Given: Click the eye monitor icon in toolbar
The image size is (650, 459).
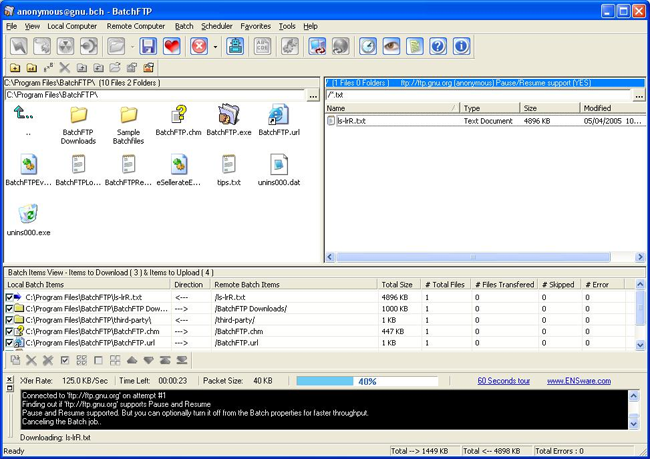Looking at the screenshot, I should (391, 46).
